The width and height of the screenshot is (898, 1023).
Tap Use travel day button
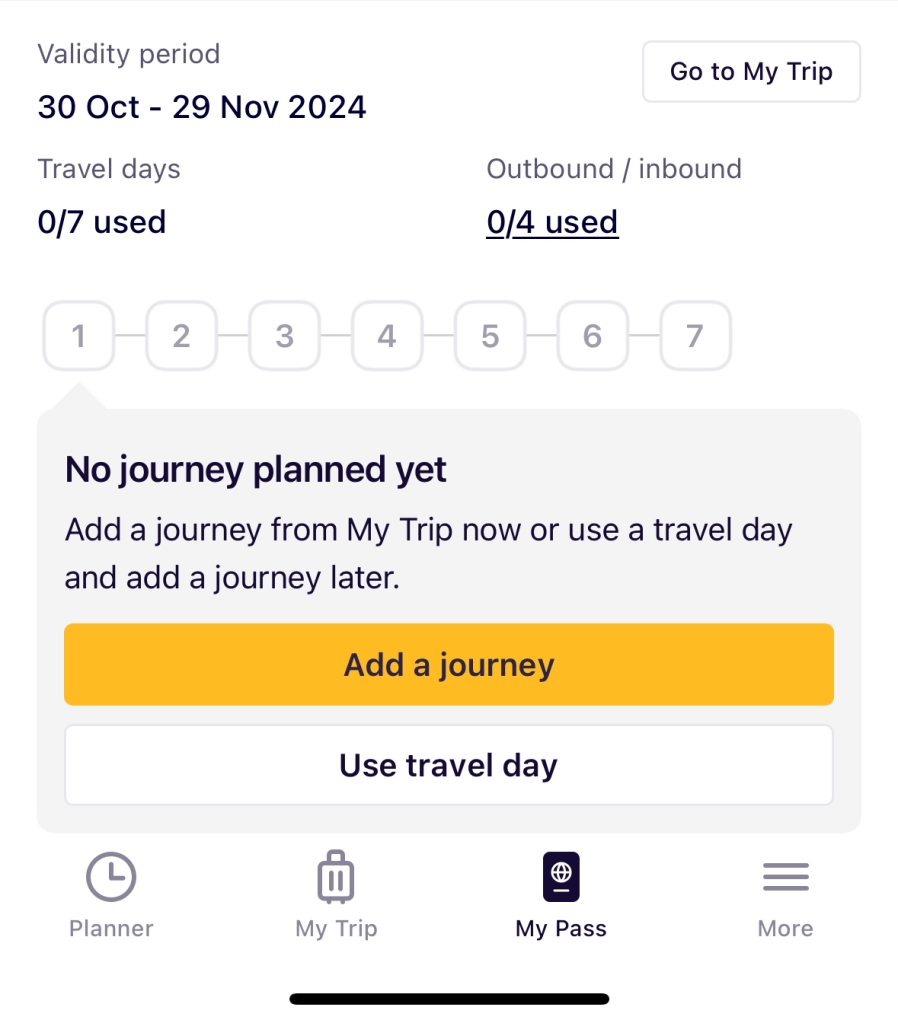coord(449,765)
